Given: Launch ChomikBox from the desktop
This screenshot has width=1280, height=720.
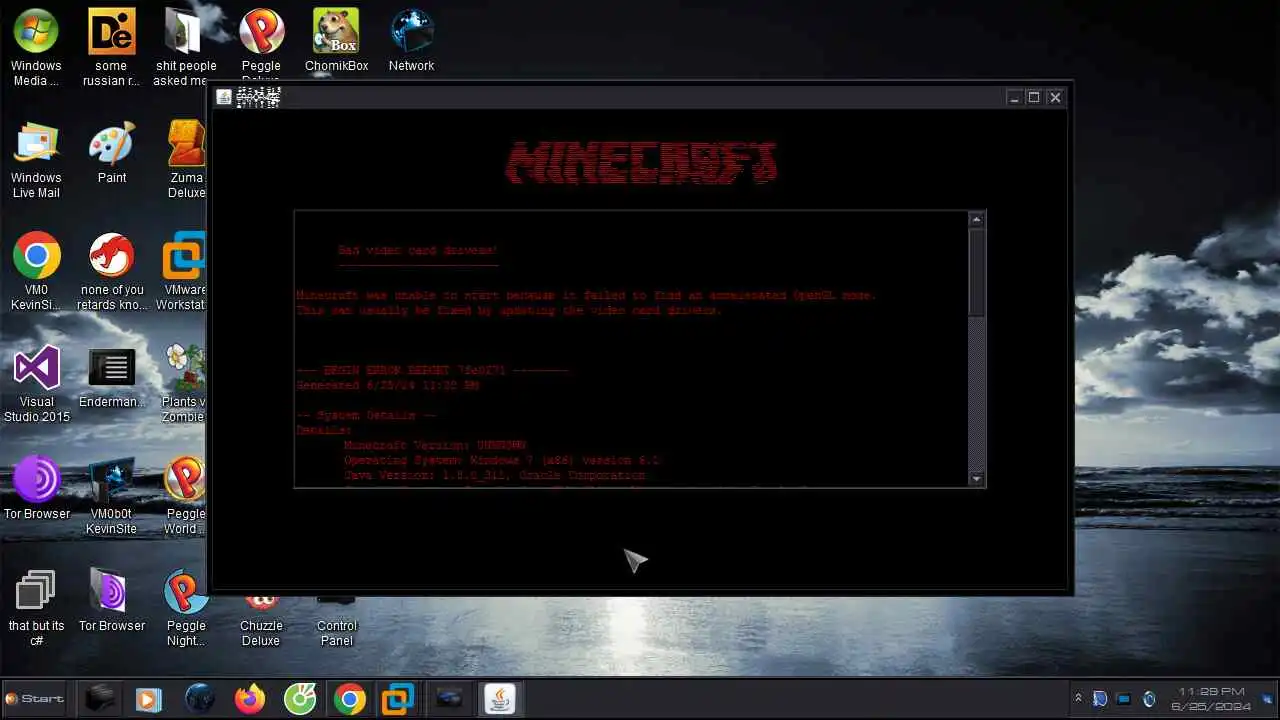Looking at the screenshot, I should (336, 40).
